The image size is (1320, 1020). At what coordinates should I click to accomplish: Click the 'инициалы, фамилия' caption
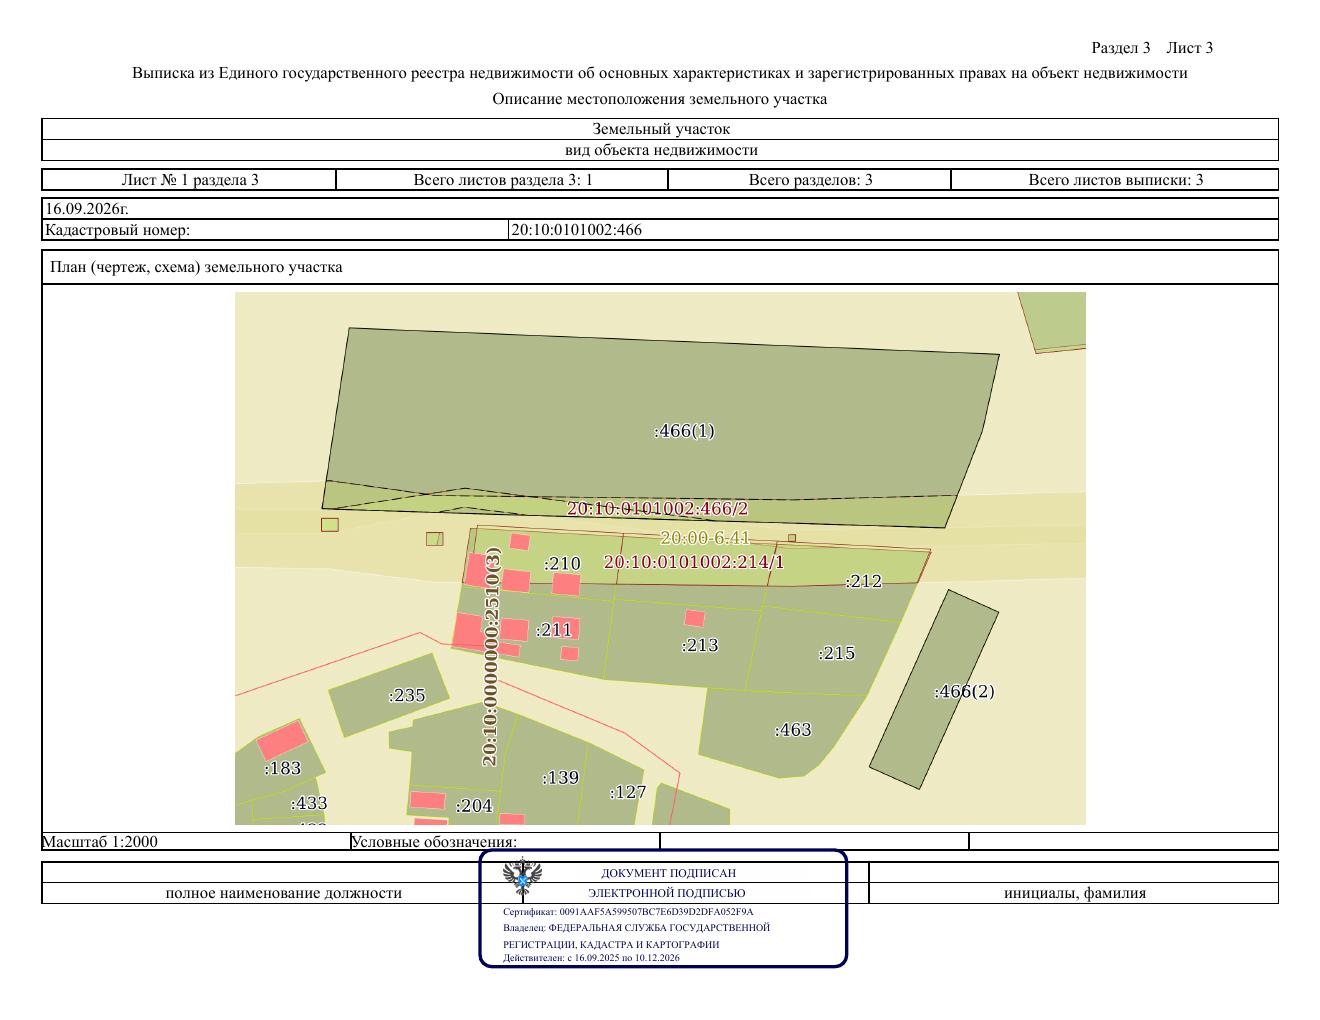tap(1075, 893)
